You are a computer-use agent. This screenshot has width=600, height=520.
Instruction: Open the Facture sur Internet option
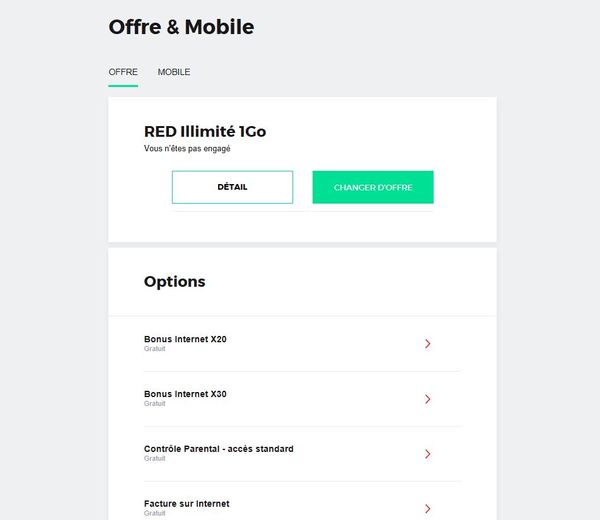187,504
